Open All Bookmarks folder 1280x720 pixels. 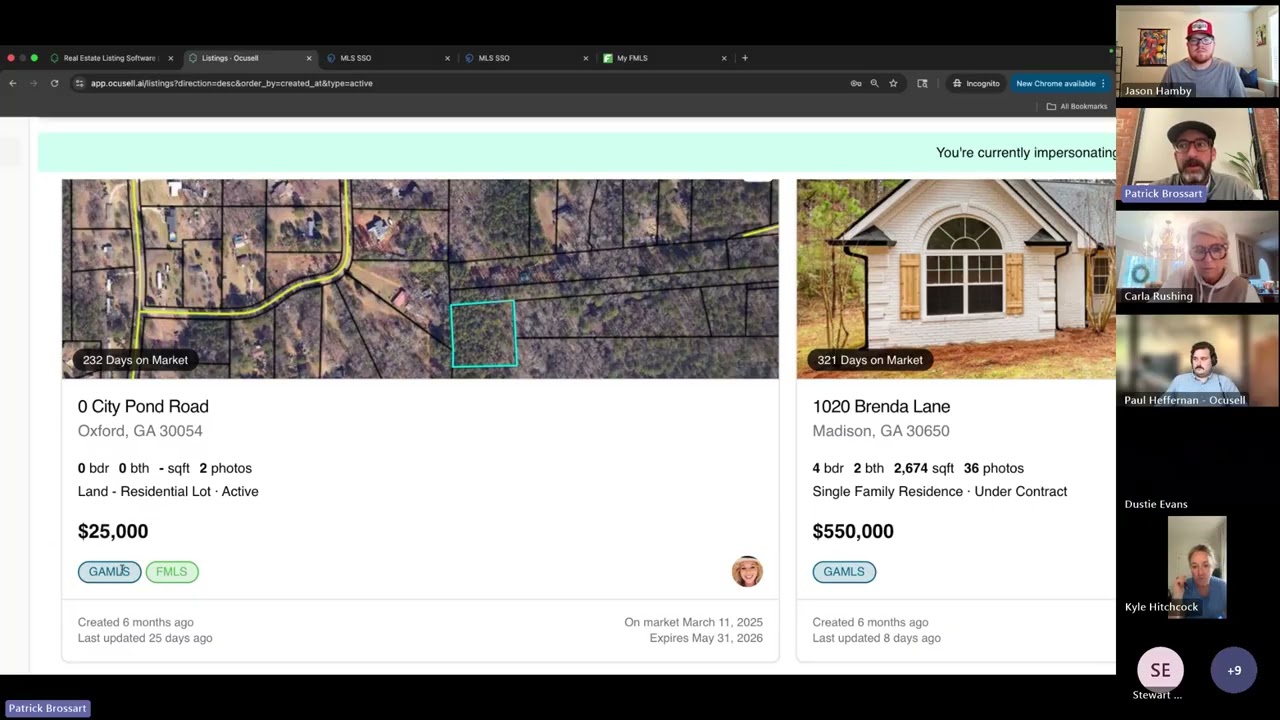1077,106
